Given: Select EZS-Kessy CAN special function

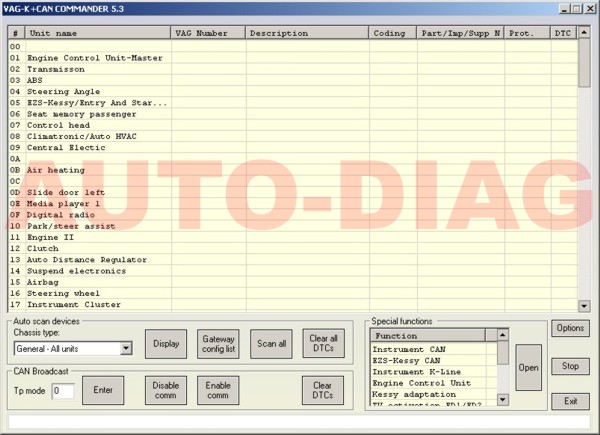Looking at the screenshot, I should pos(434,360).
